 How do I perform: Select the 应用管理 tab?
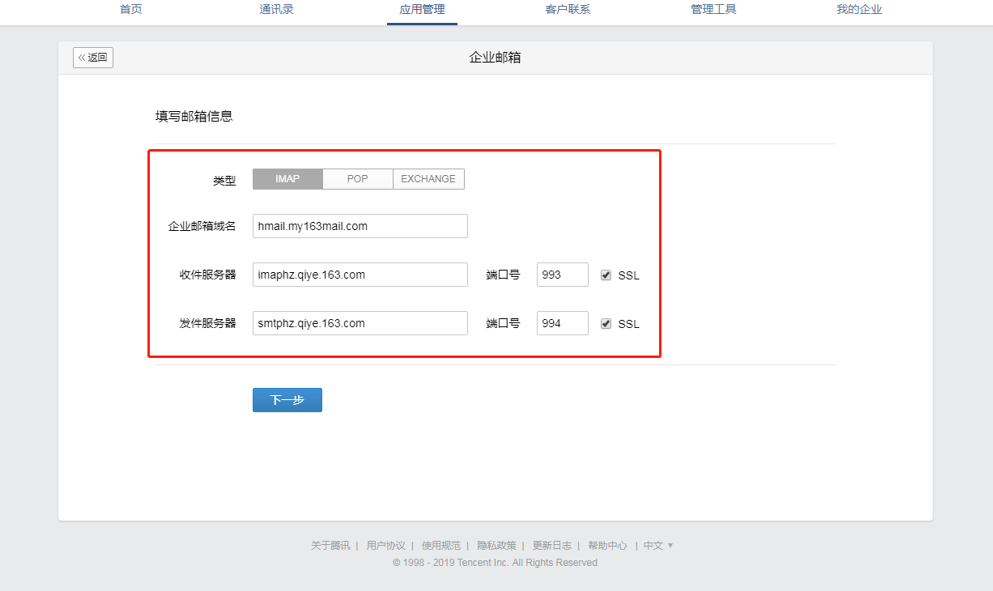click(422, 10)
